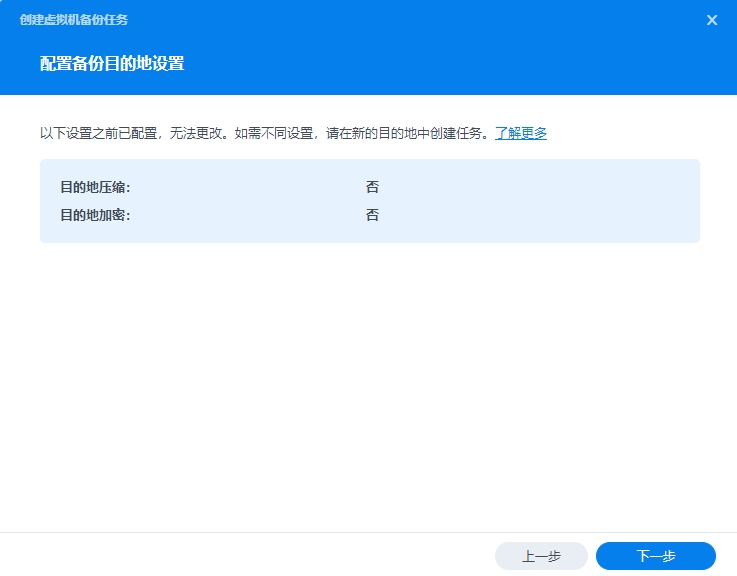Viewport: 737px width, 576px height.
Task: Select the 目的地压缩 label
Action: [95, 187]
